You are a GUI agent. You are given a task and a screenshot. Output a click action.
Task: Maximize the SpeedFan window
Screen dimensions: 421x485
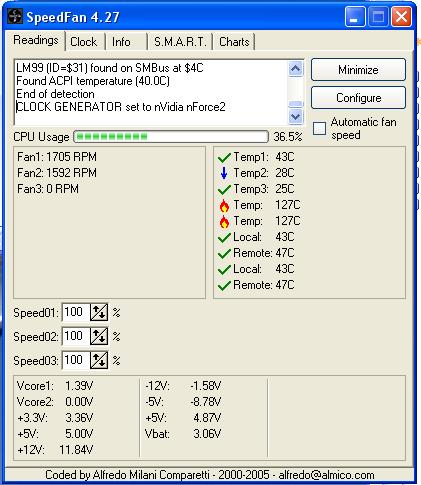pyautogui.click(x=378, y=17)
